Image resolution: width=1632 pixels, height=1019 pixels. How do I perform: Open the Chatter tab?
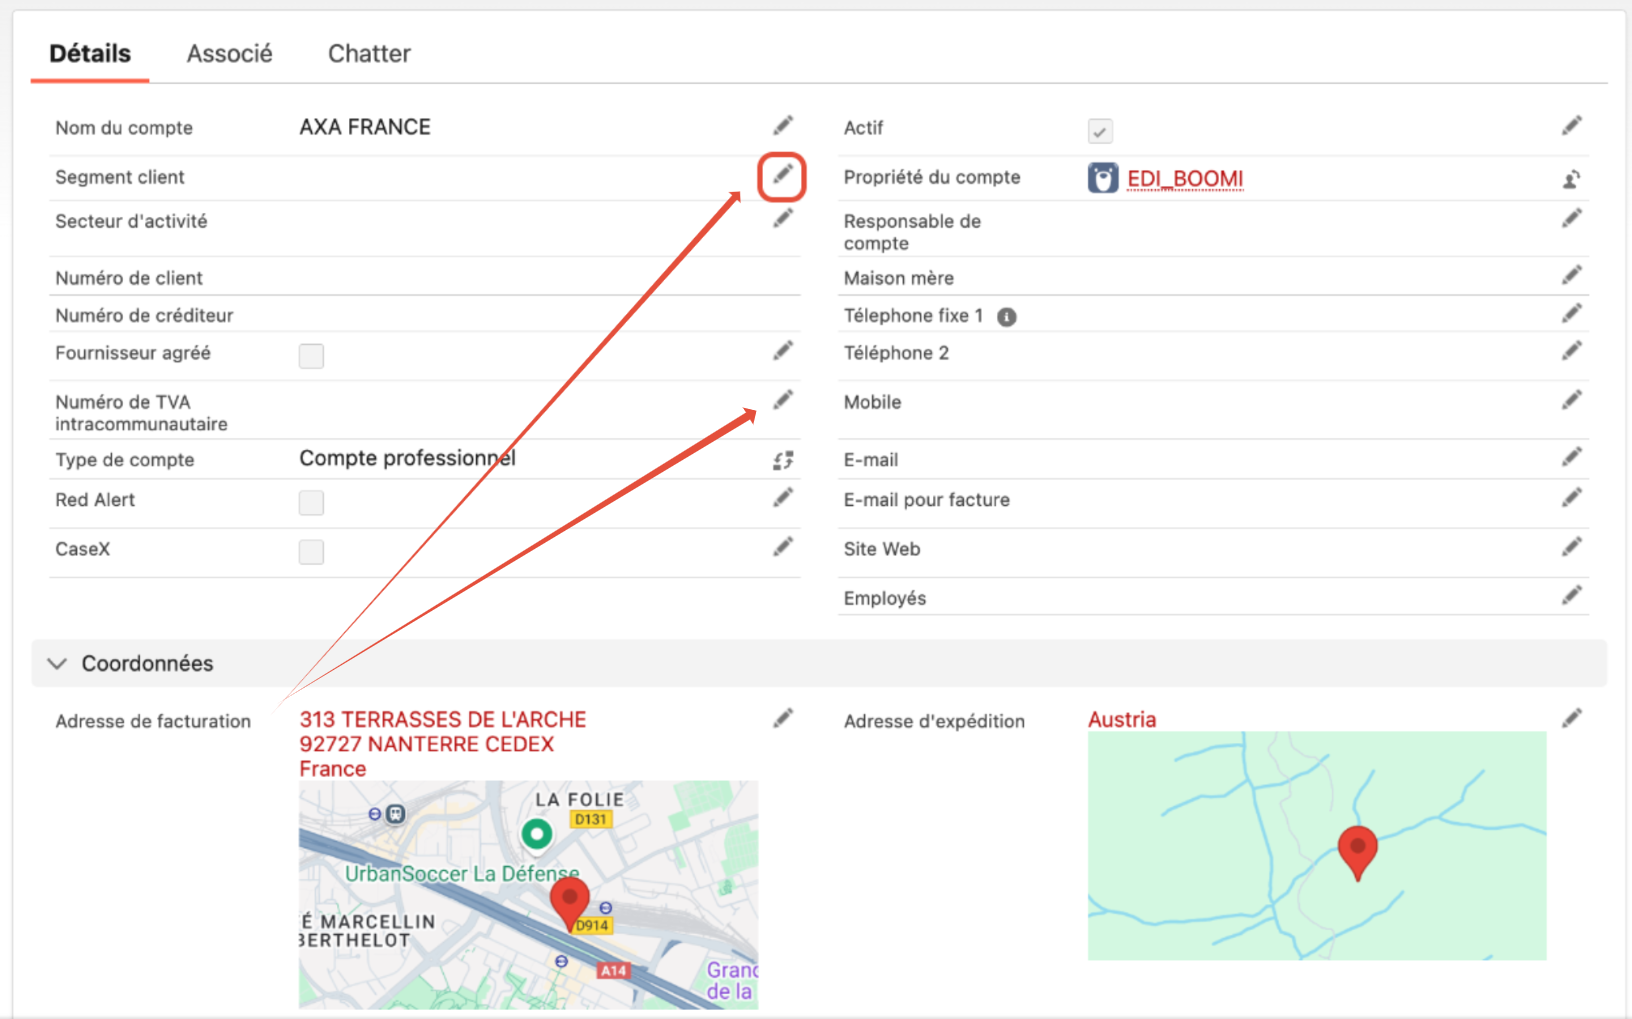click(x=369, y=53)
